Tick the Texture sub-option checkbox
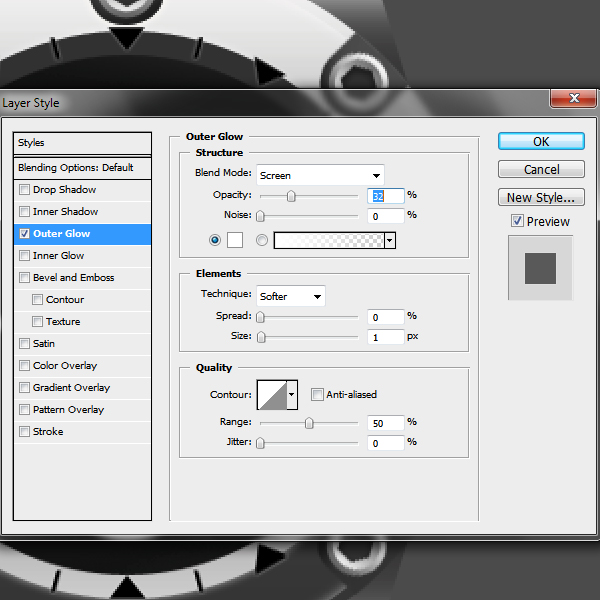This screenshot has height=600, width=600. [x=38, y=321]
